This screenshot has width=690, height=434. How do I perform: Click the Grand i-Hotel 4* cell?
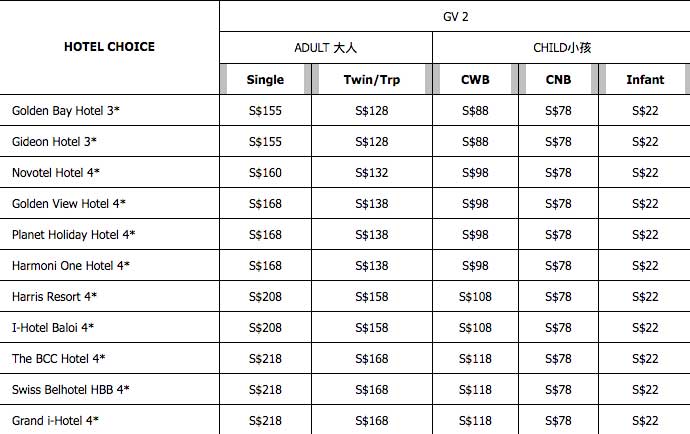coord(55,421)
